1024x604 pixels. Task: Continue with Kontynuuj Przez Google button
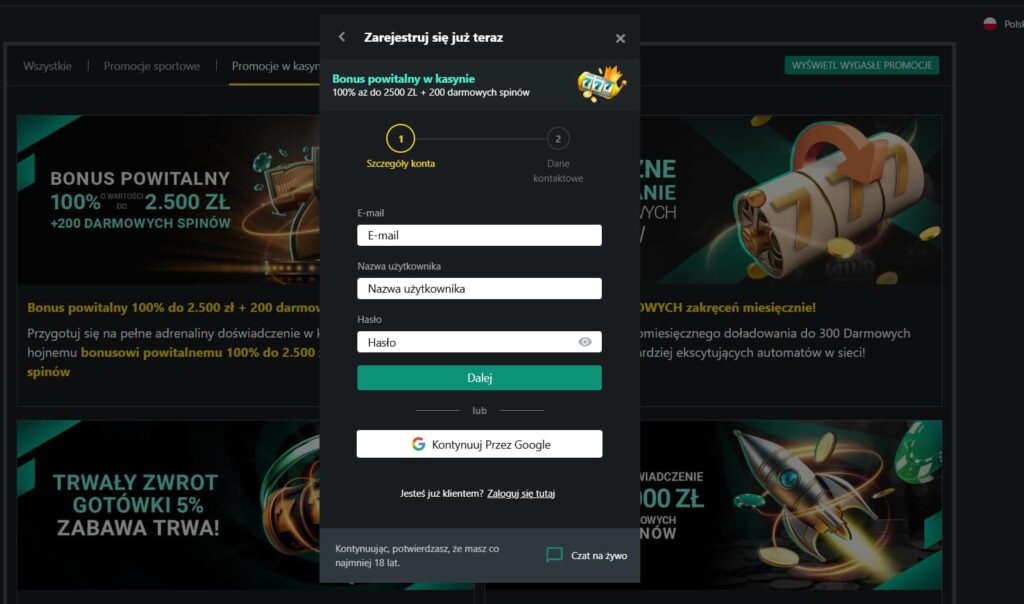click(x=479, y=444)
